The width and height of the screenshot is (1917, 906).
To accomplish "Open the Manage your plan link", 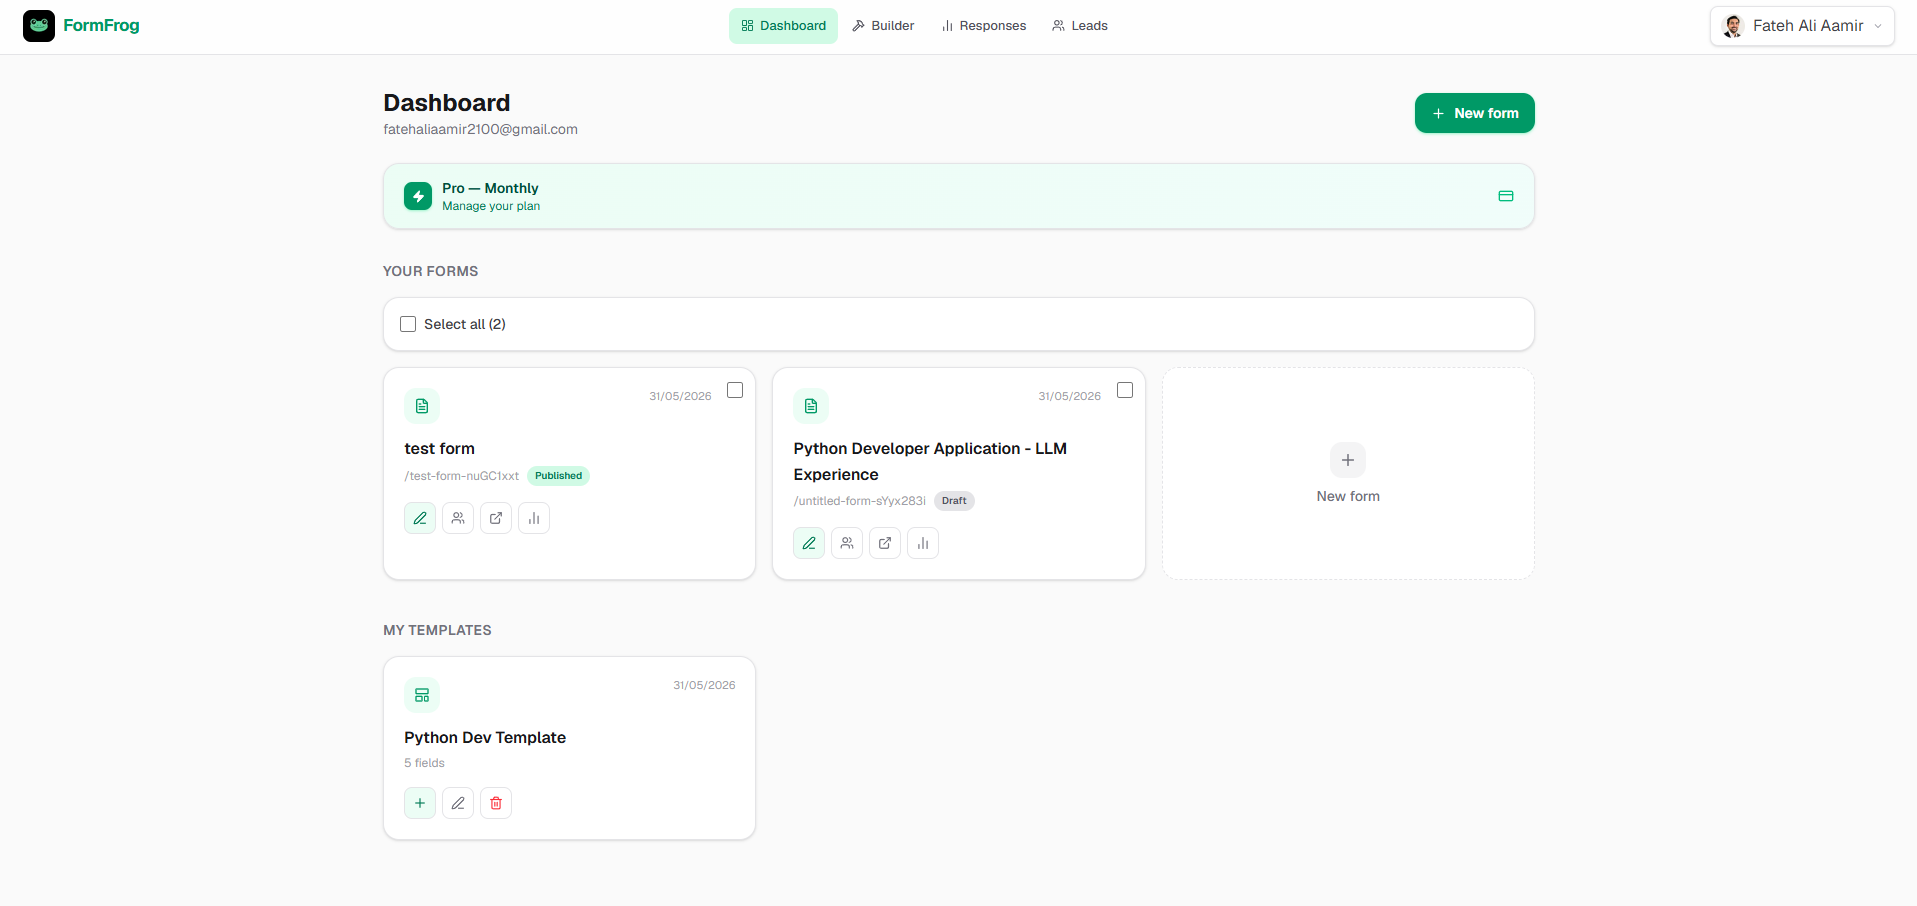I will (x=491, y=206).
